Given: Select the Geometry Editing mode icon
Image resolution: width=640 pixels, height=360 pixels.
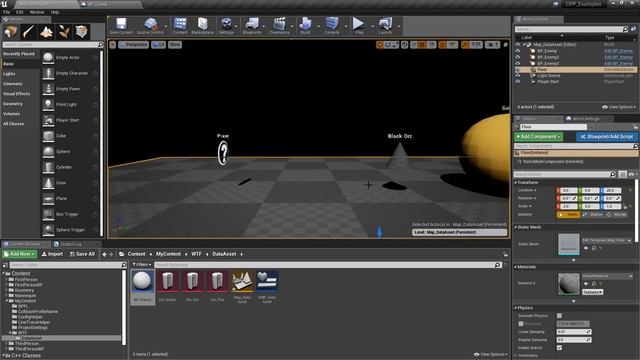Looking at the screenshot, I should (x=81, y=31).
